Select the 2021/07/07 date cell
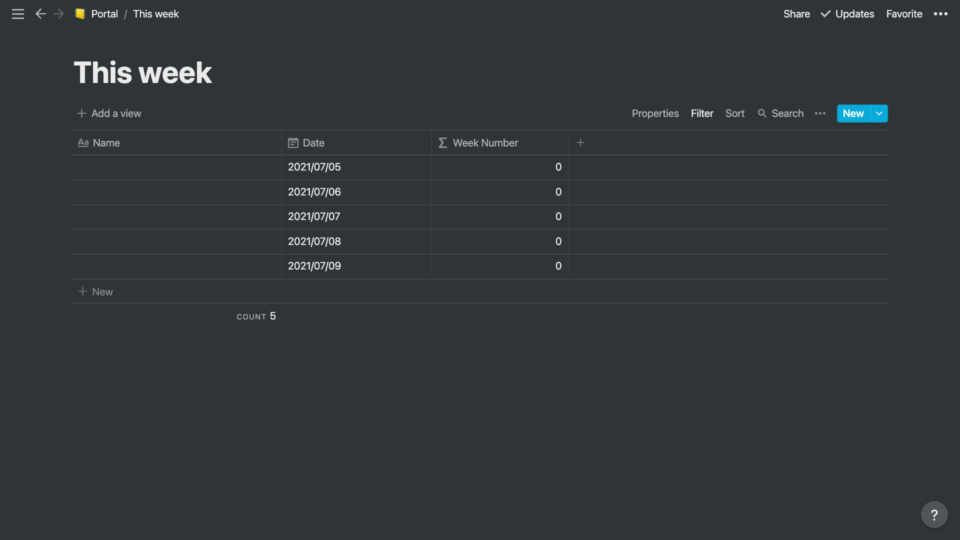The image size is (960, 540). 356,217
